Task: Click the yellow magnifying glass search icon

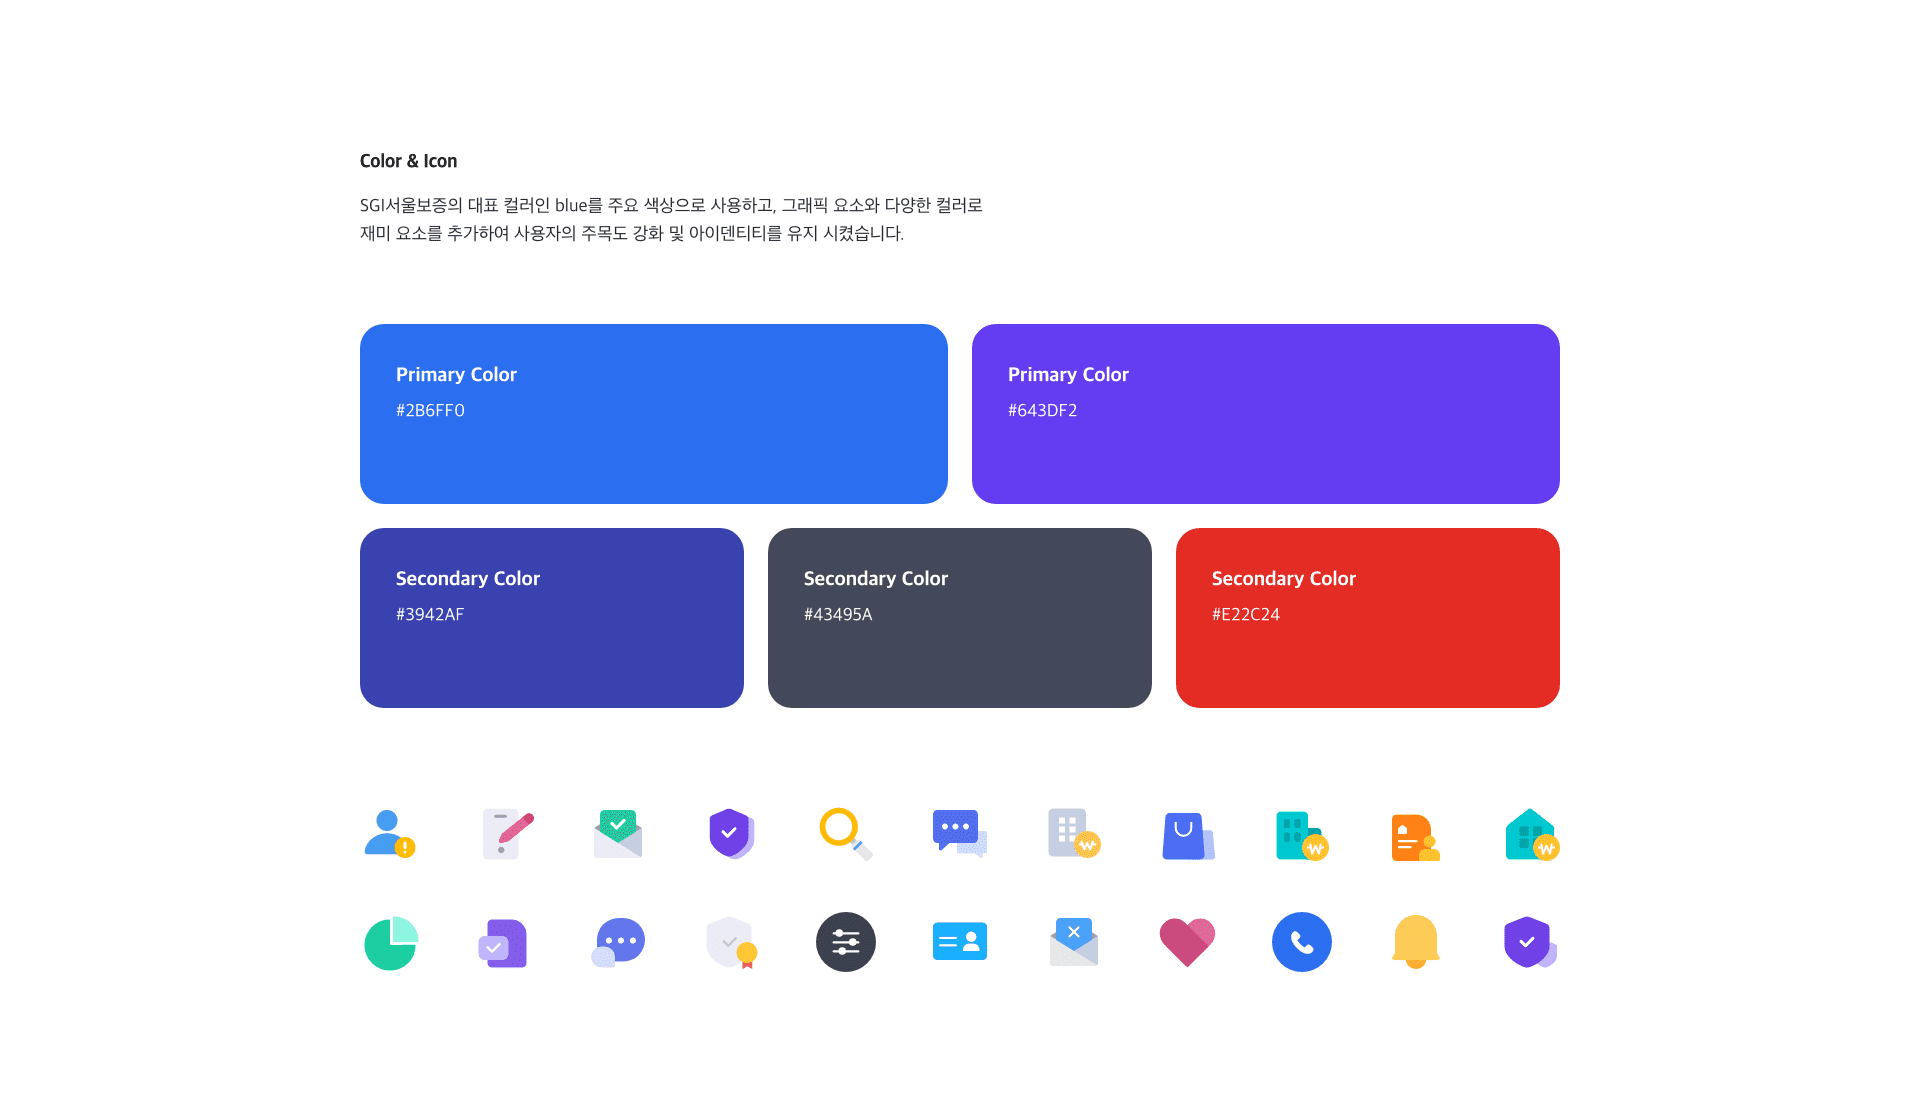Action: pyautogui.click(x=845, y=834)
